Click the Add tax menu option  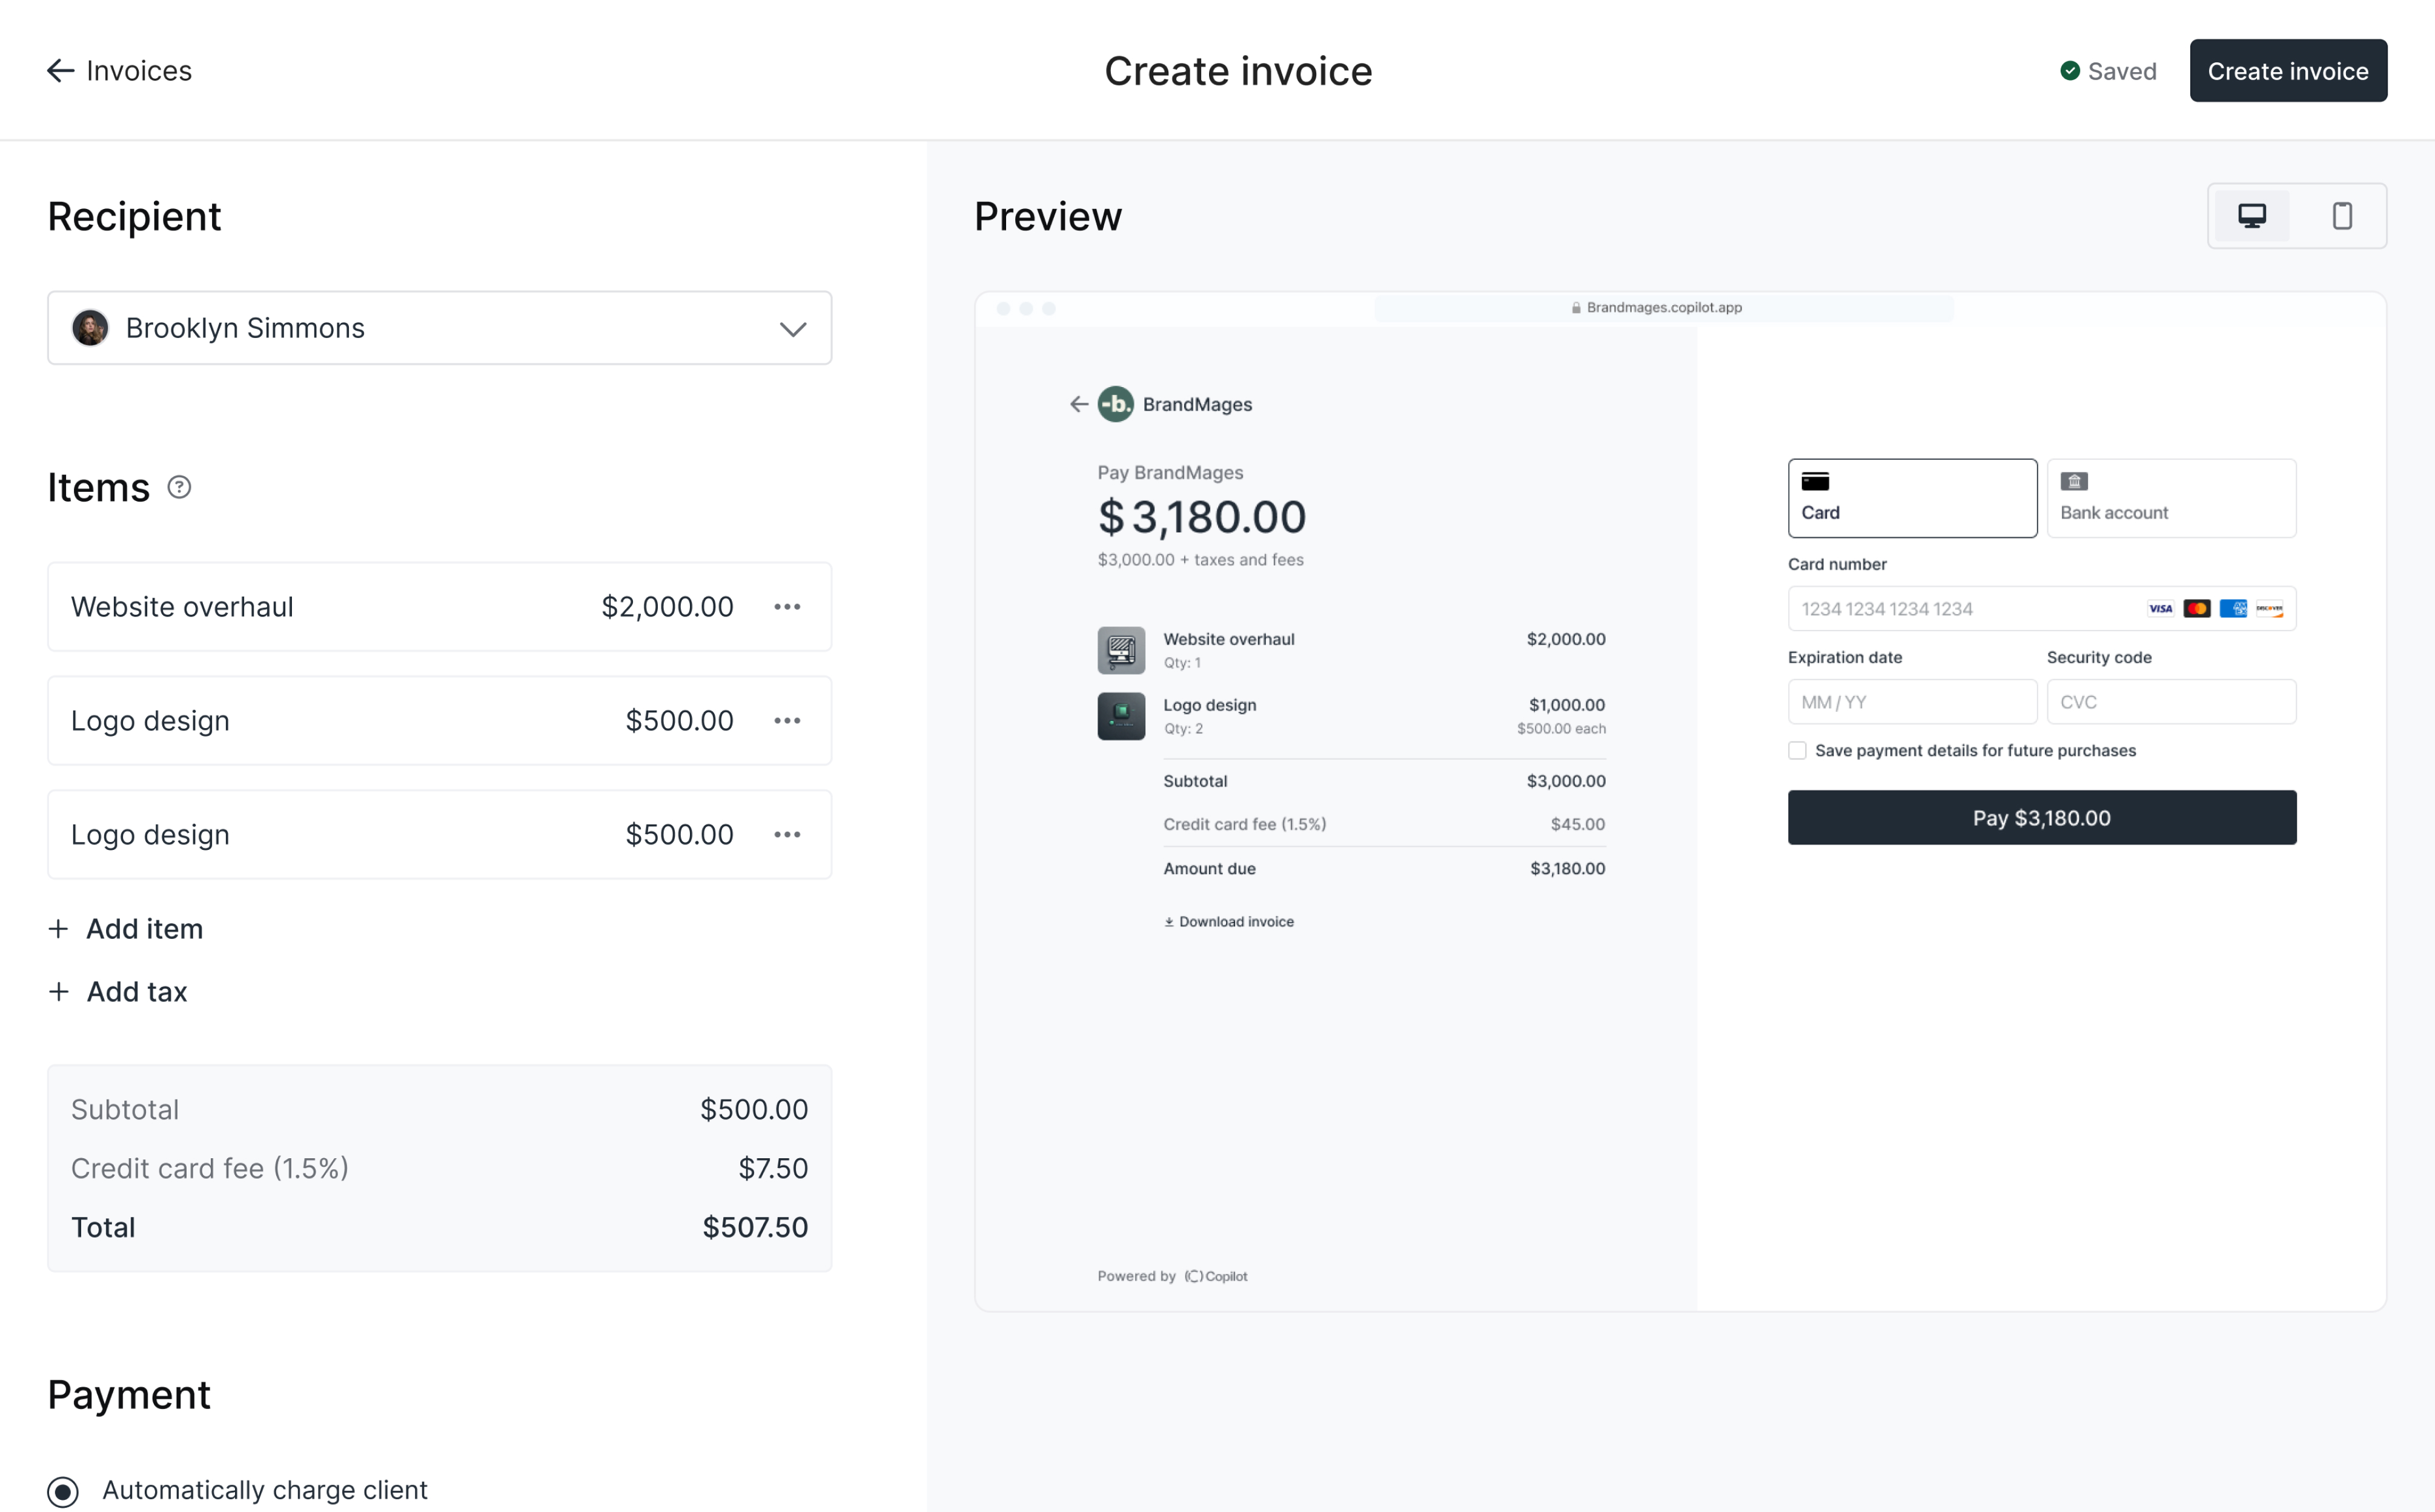[136, 991]
